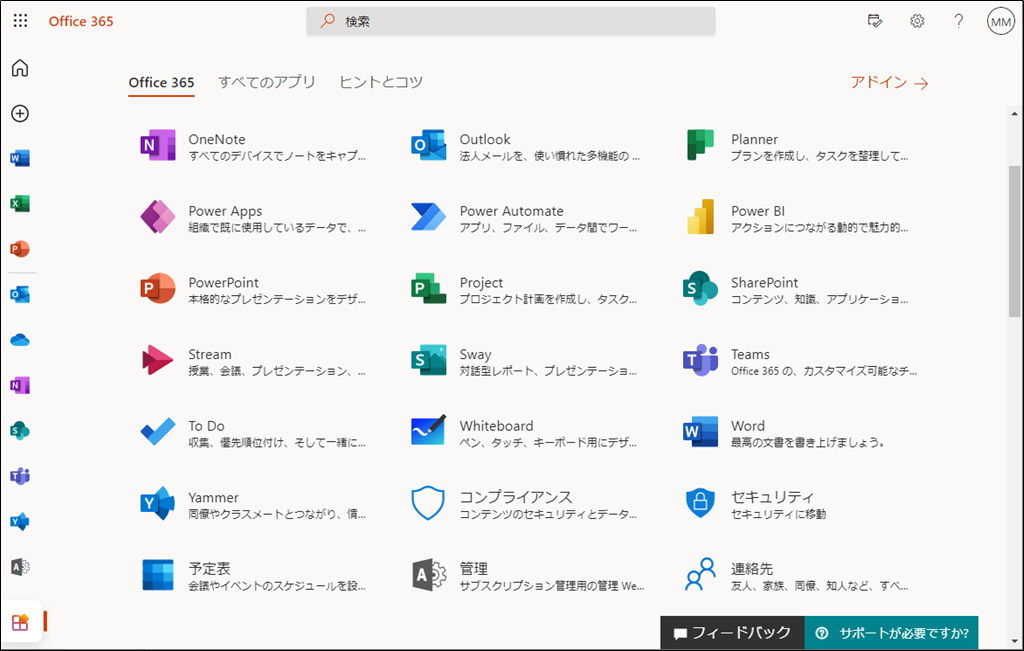Open the ヒントとコツ tab

coord(381,84)
